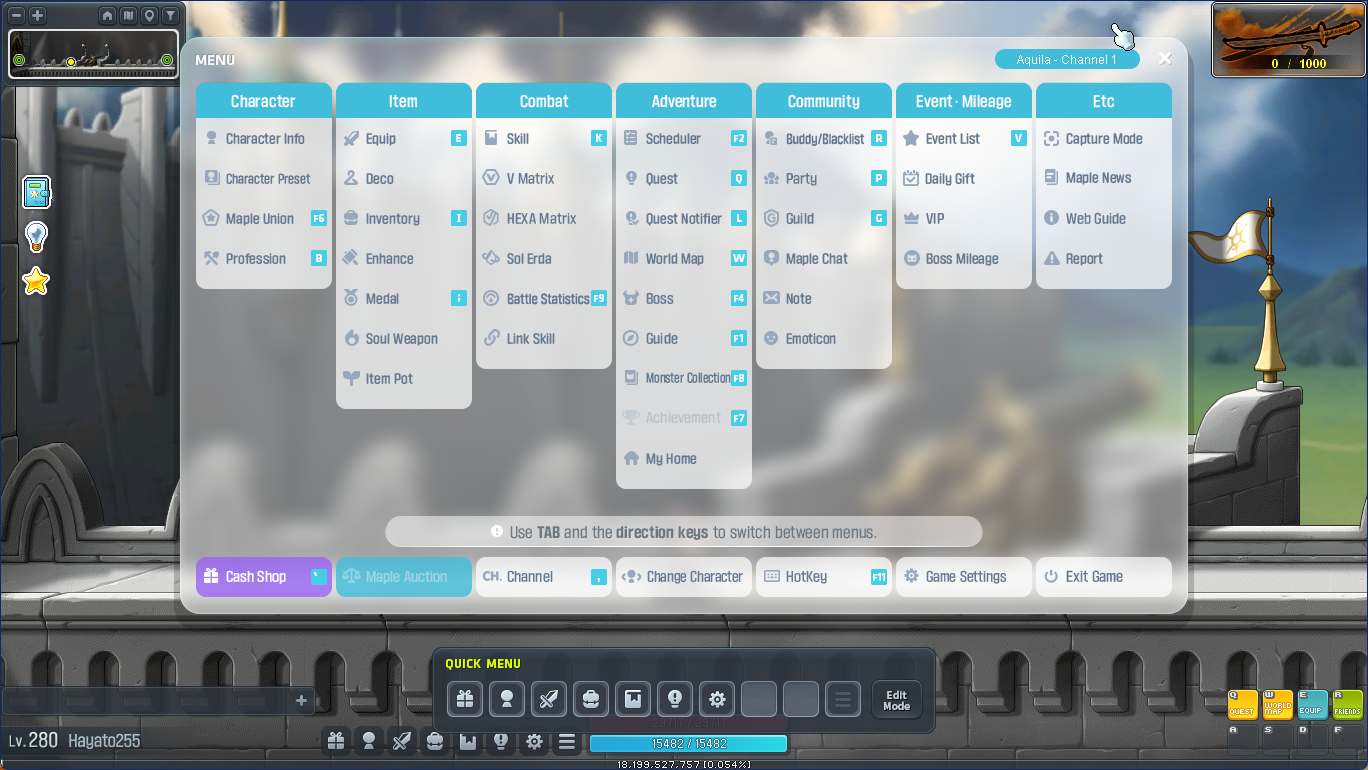Screen dimensions: 1368x770
Task: Click the gear icon in Quick Menu
Action: coord(717,699)
